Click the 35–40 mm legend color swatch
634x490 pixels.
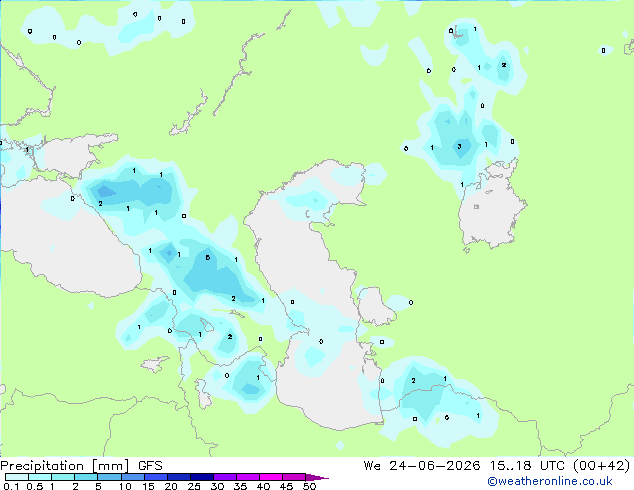coord(247,477)
